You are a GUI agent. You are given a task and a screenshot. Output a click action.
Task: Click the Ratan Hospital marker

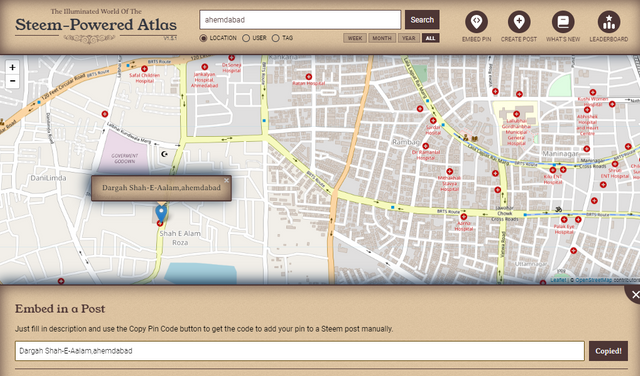pos(309,77)
